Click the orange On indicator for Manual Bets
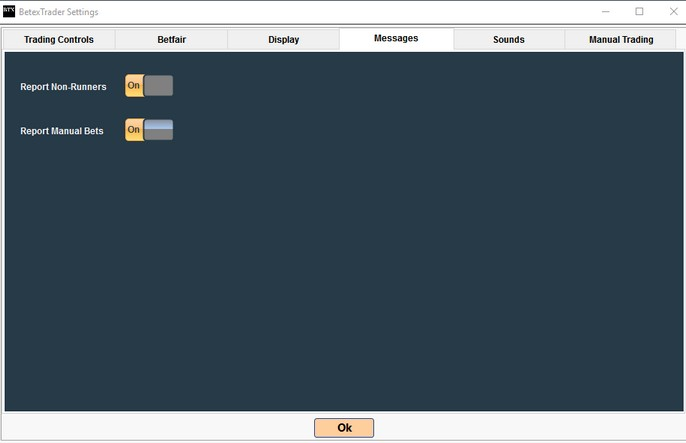Image resolution: width=686 pixels, height=443 pixels. click(x=134, y=130)
